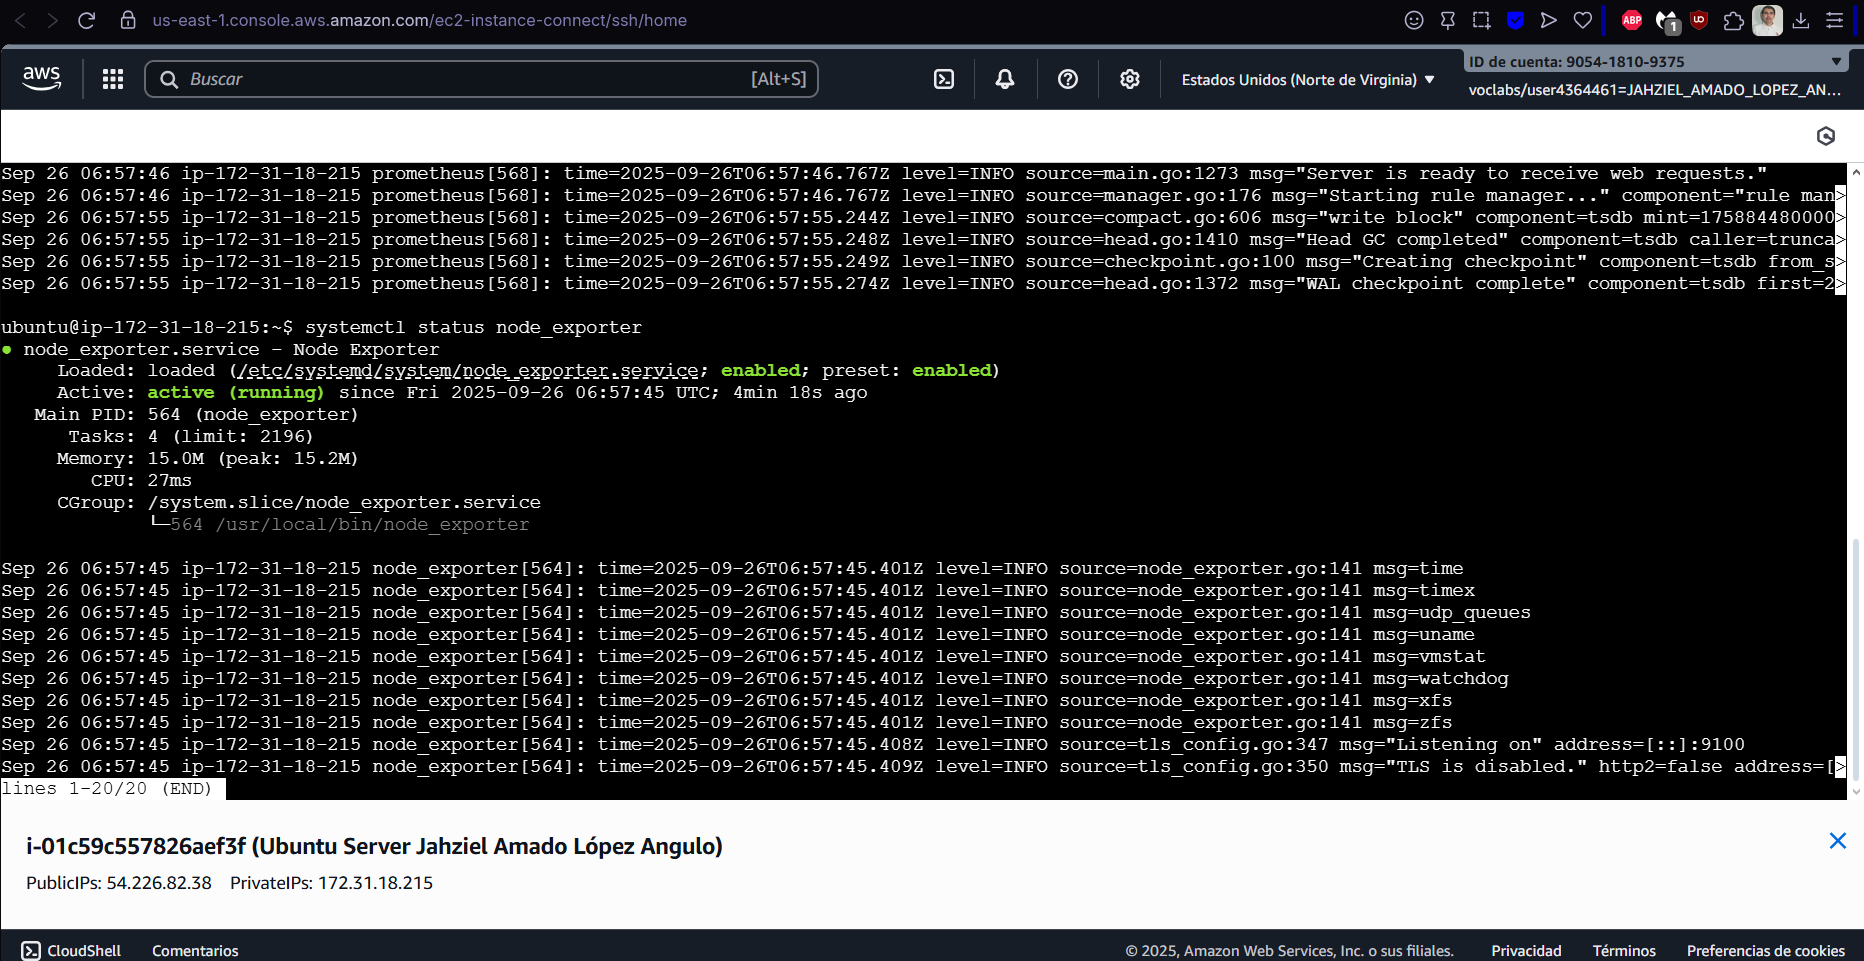Click the voclabs user account name
This screenshot has width=1864, height=961.
[1655, 90]
